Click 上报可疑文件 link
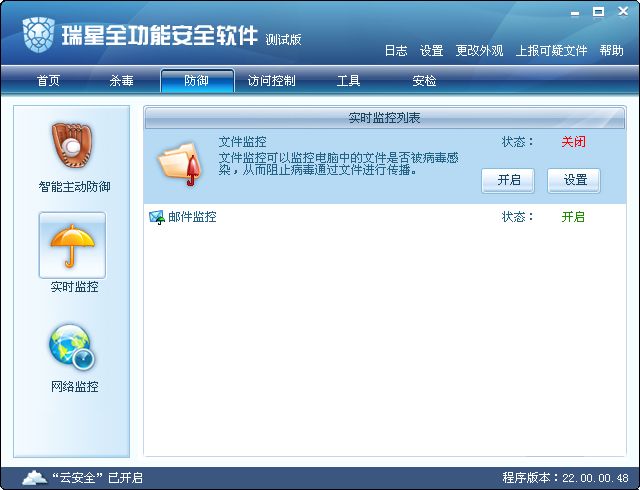The image size is (640, 490). tap(551, 51)
